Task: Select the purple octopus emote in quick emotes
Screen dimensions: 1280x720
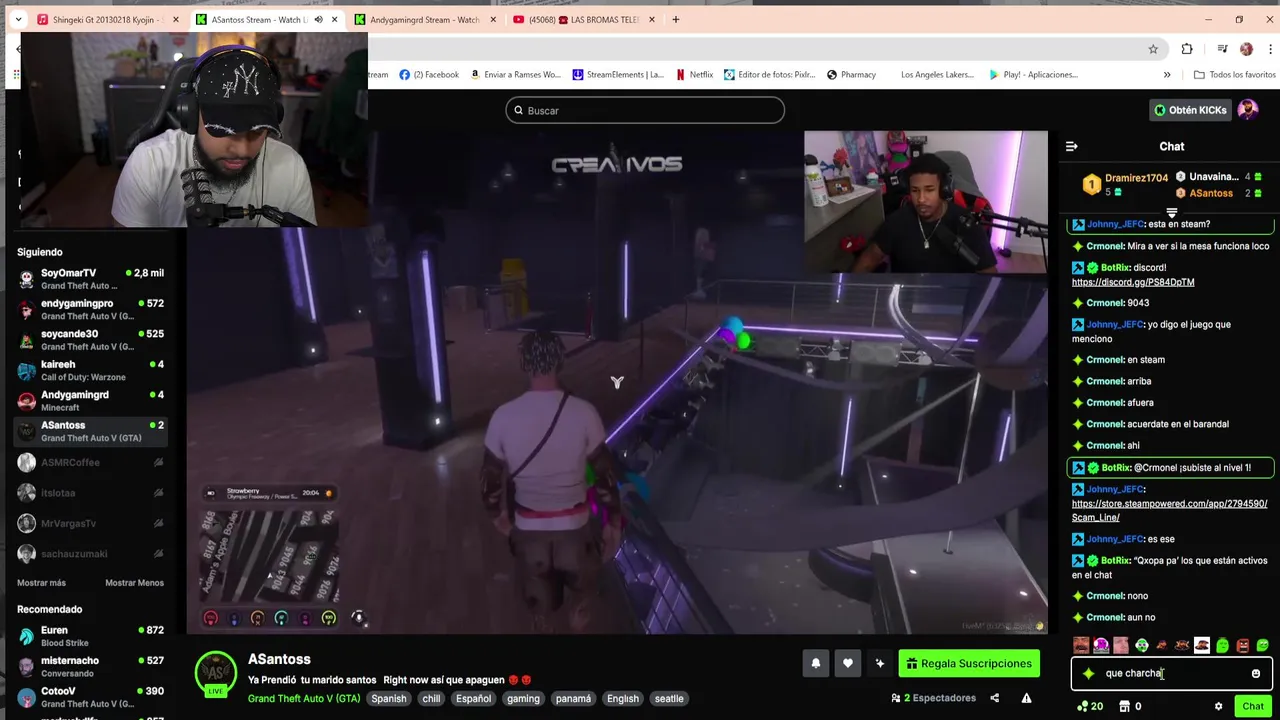Action: pyautogui.click(x=1101, y=645)
